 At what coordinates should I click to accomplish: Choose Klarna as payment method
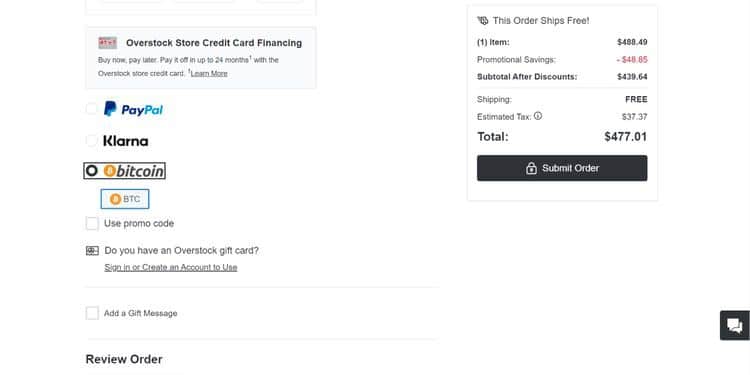coord(91,141)
